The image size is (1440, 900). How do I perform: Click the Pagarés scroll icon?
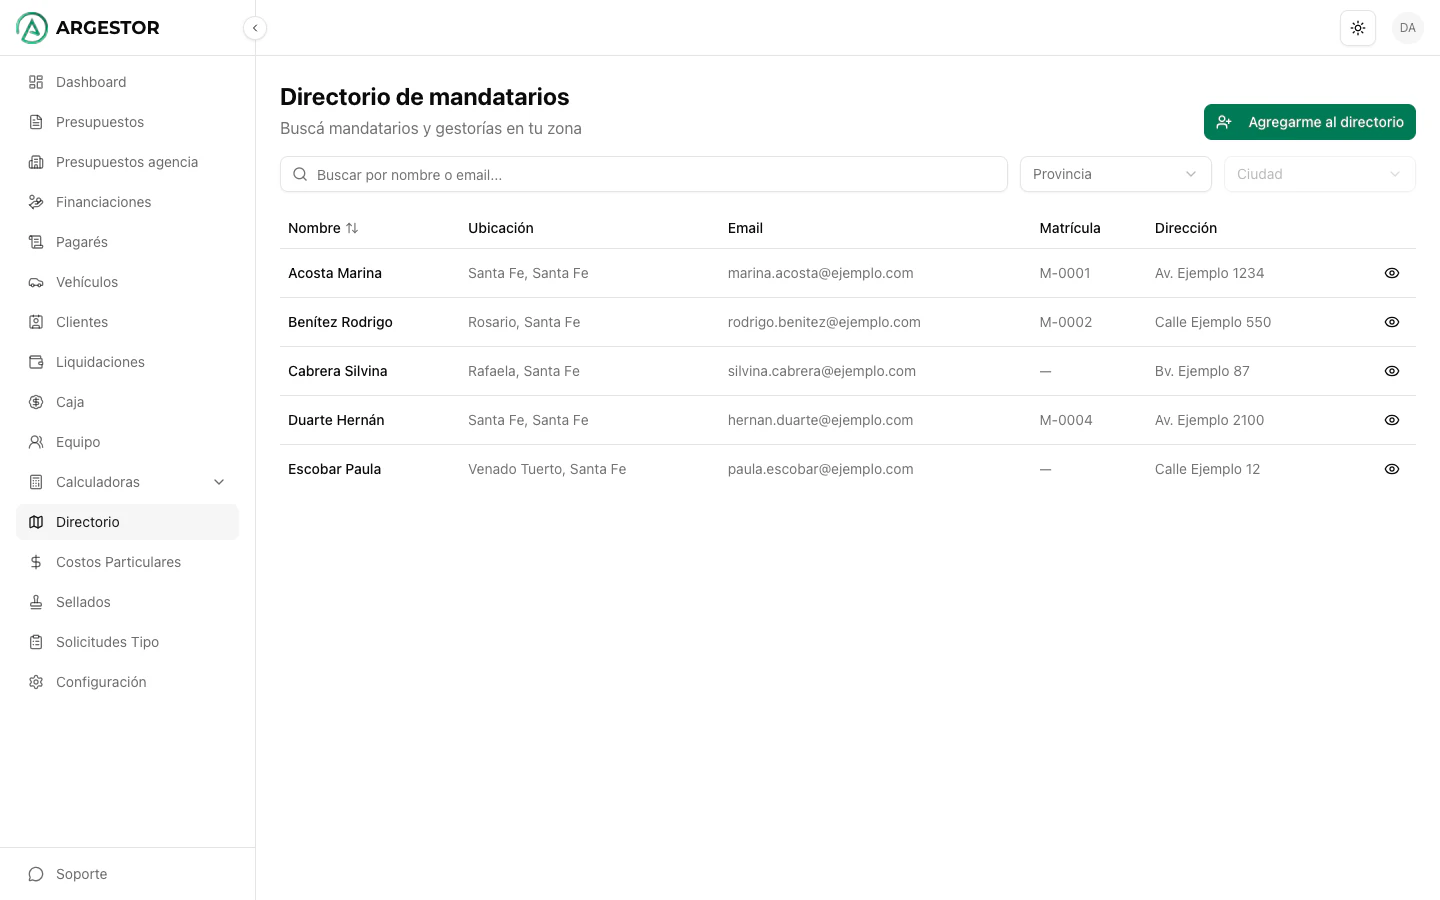(36, 242)
